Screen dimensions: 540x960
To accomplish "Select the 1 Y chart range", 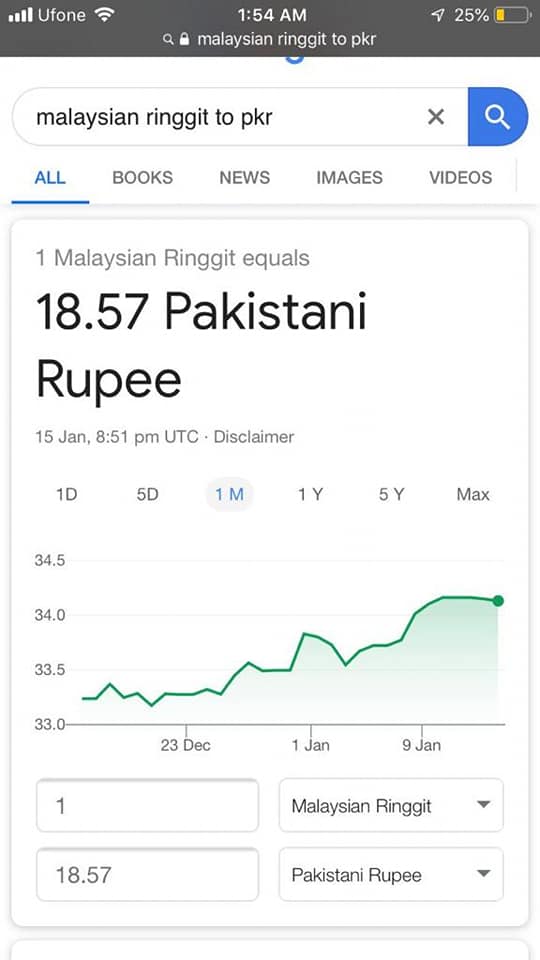I will pos(310,495).
